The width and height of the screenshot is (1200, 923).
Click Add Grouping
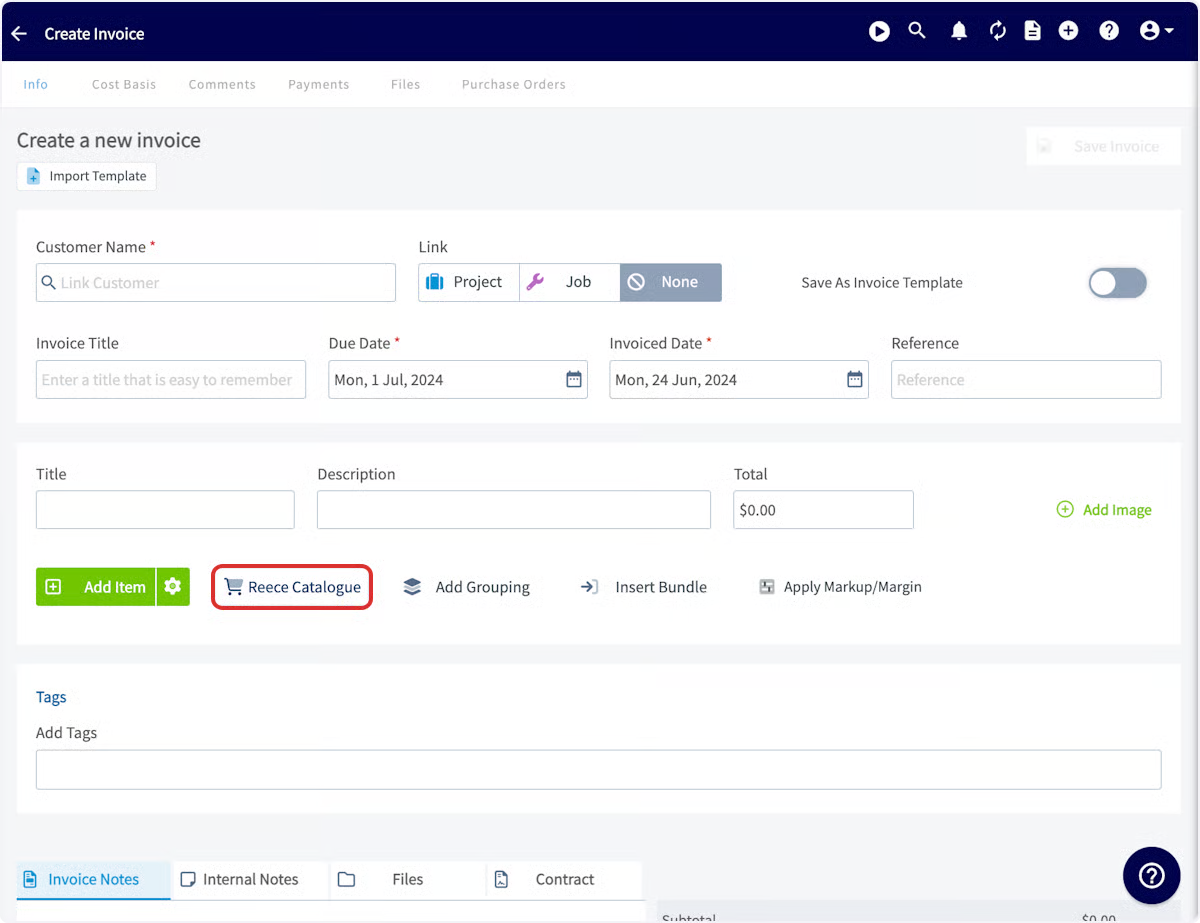click(466, 587)
